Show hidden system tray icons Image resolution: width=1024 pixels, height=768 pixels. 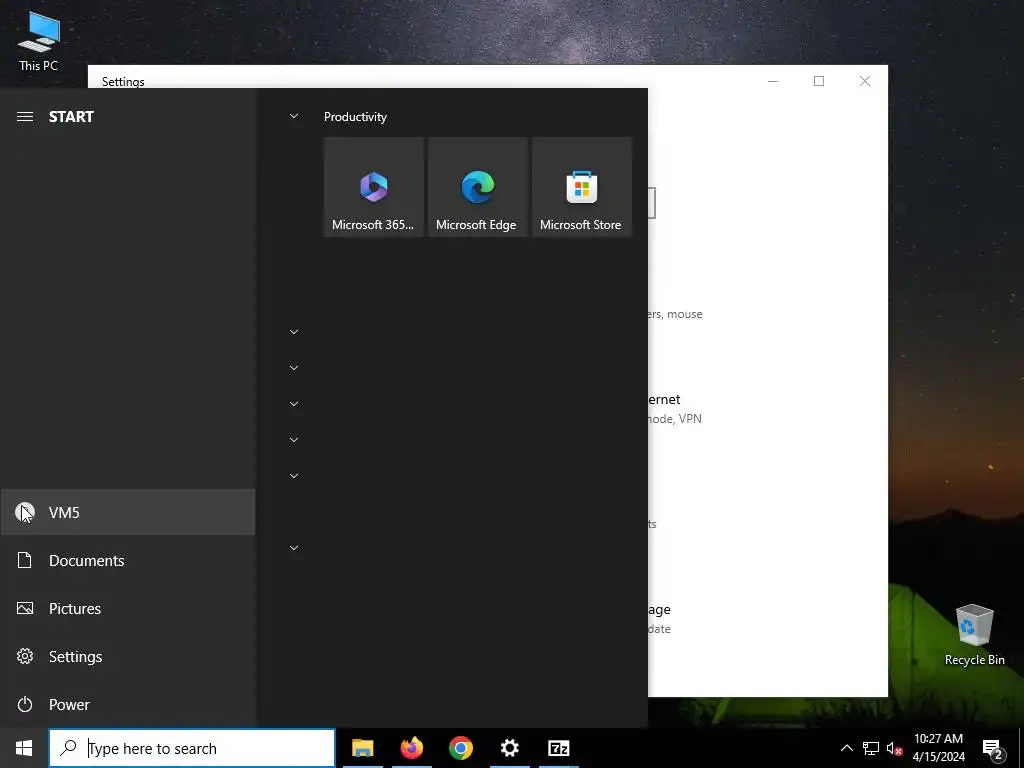[846, 748]
